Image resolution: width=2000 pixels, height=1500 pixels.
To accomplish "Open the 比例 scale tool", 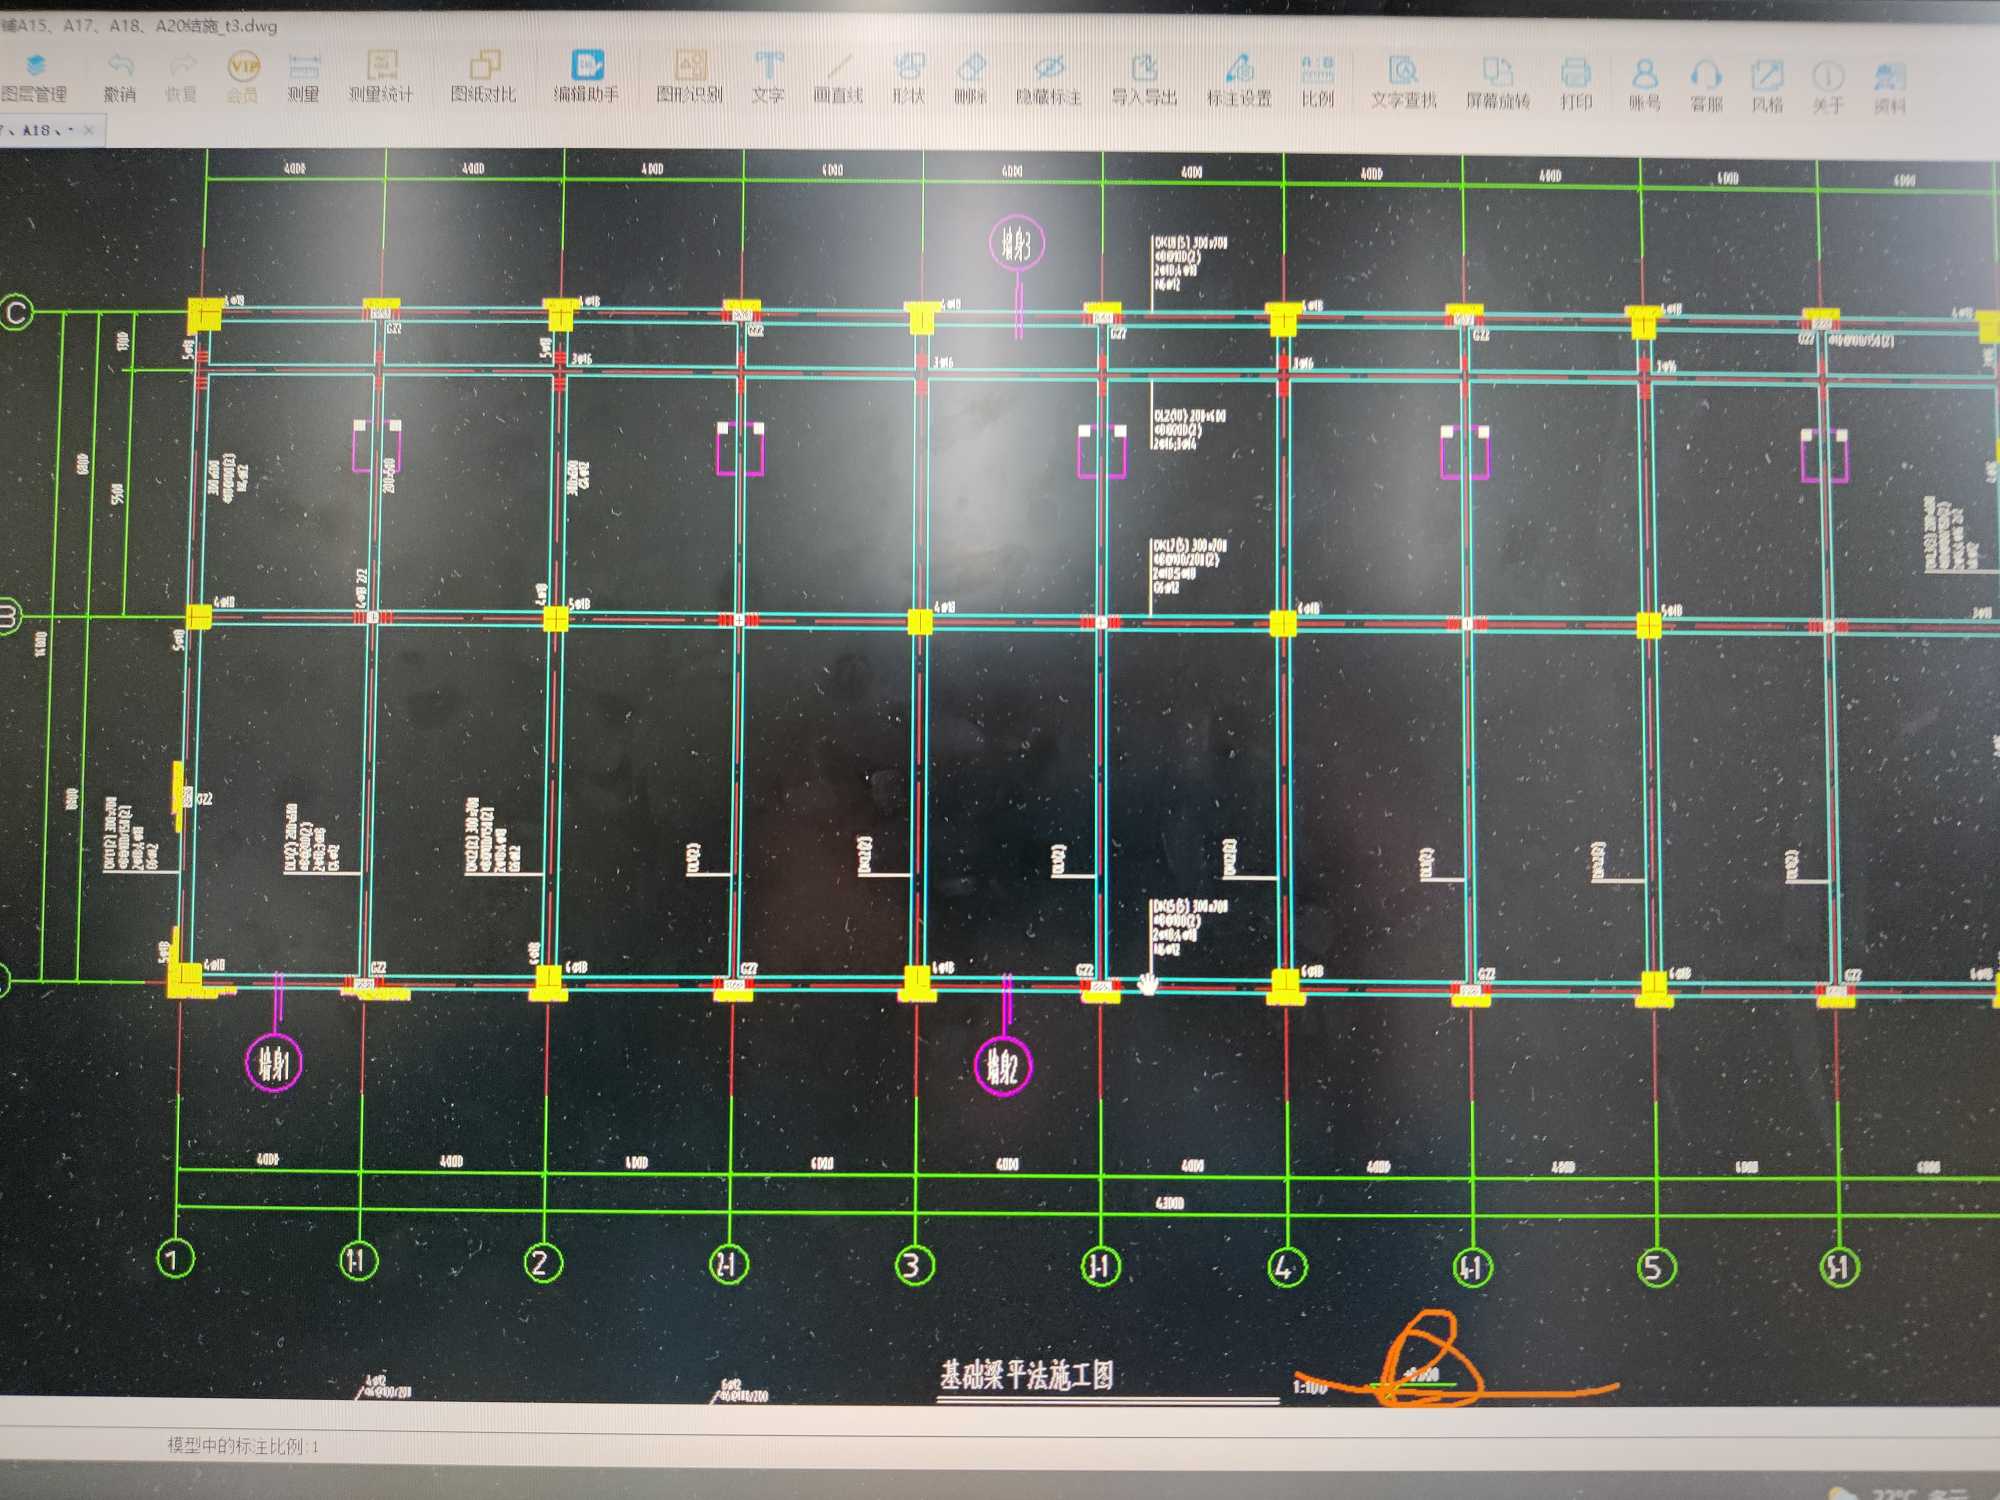I will pos(1318,82).
